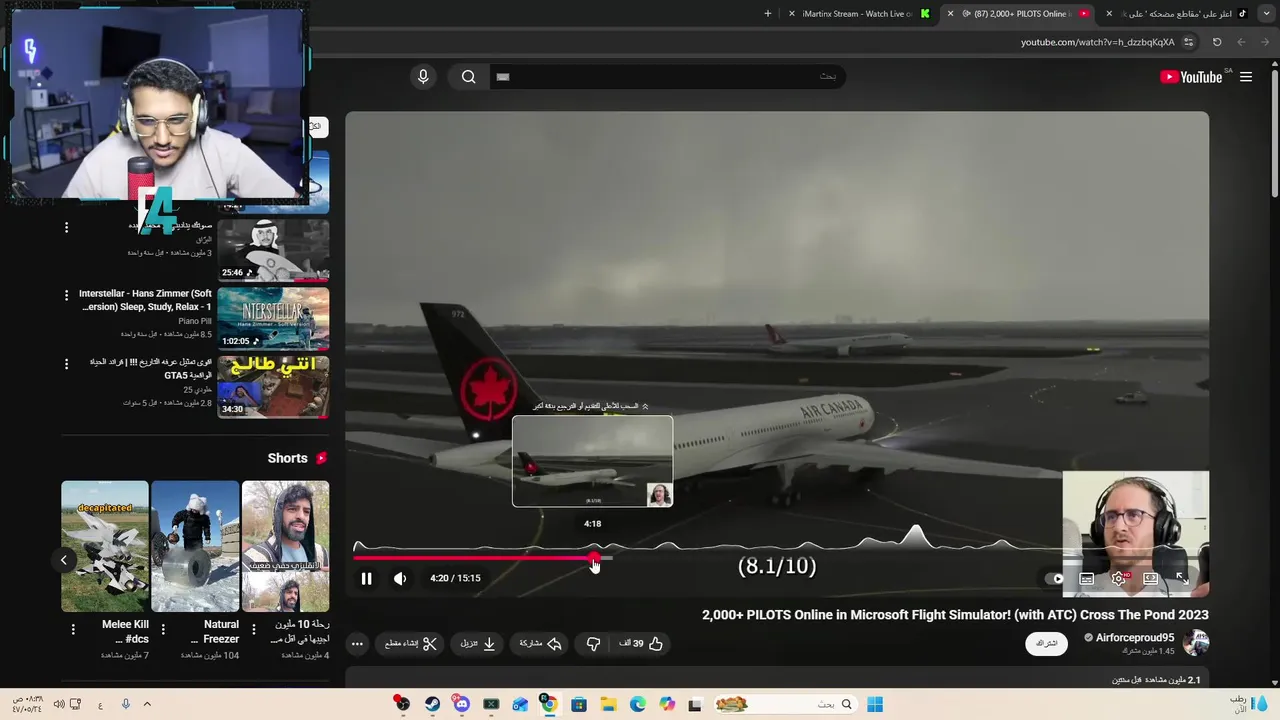Click the youtube.com address bar URL
Viewport: 1280px width, 720px height.
pos(1097,42)
